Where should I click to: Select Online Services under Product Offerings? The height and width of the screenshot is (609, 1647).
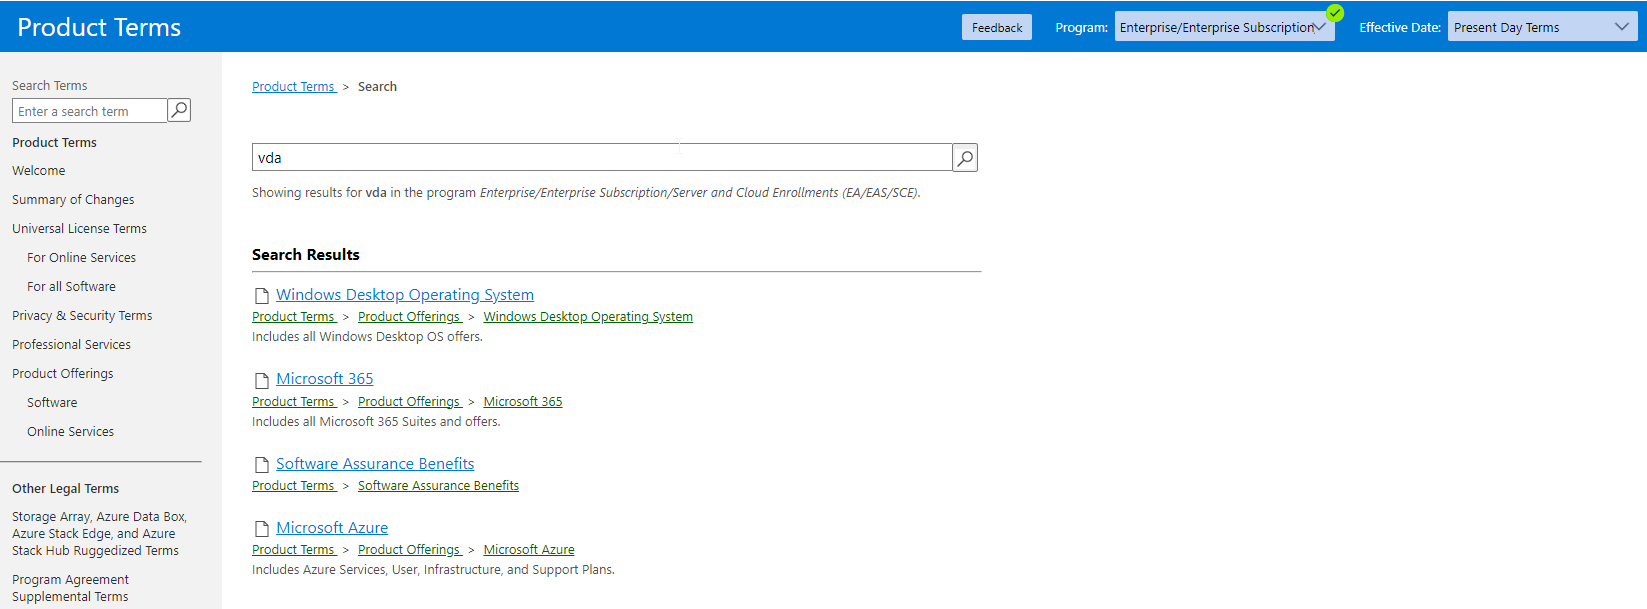point(70,432)
